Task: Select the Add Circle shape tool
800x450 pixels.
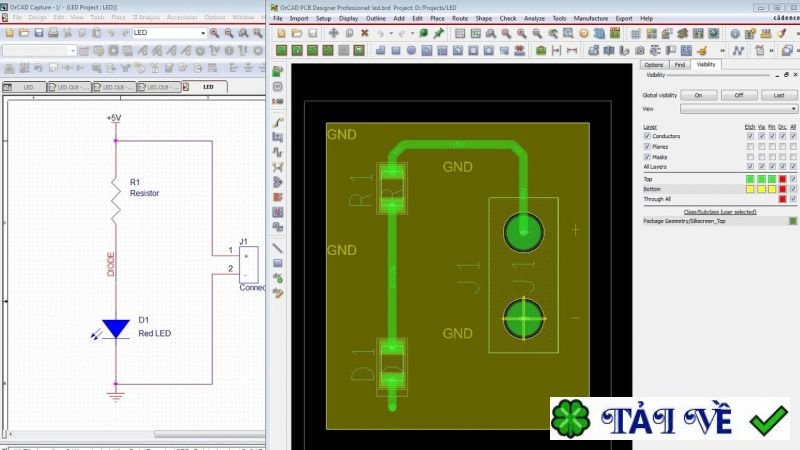Action: 411,51
